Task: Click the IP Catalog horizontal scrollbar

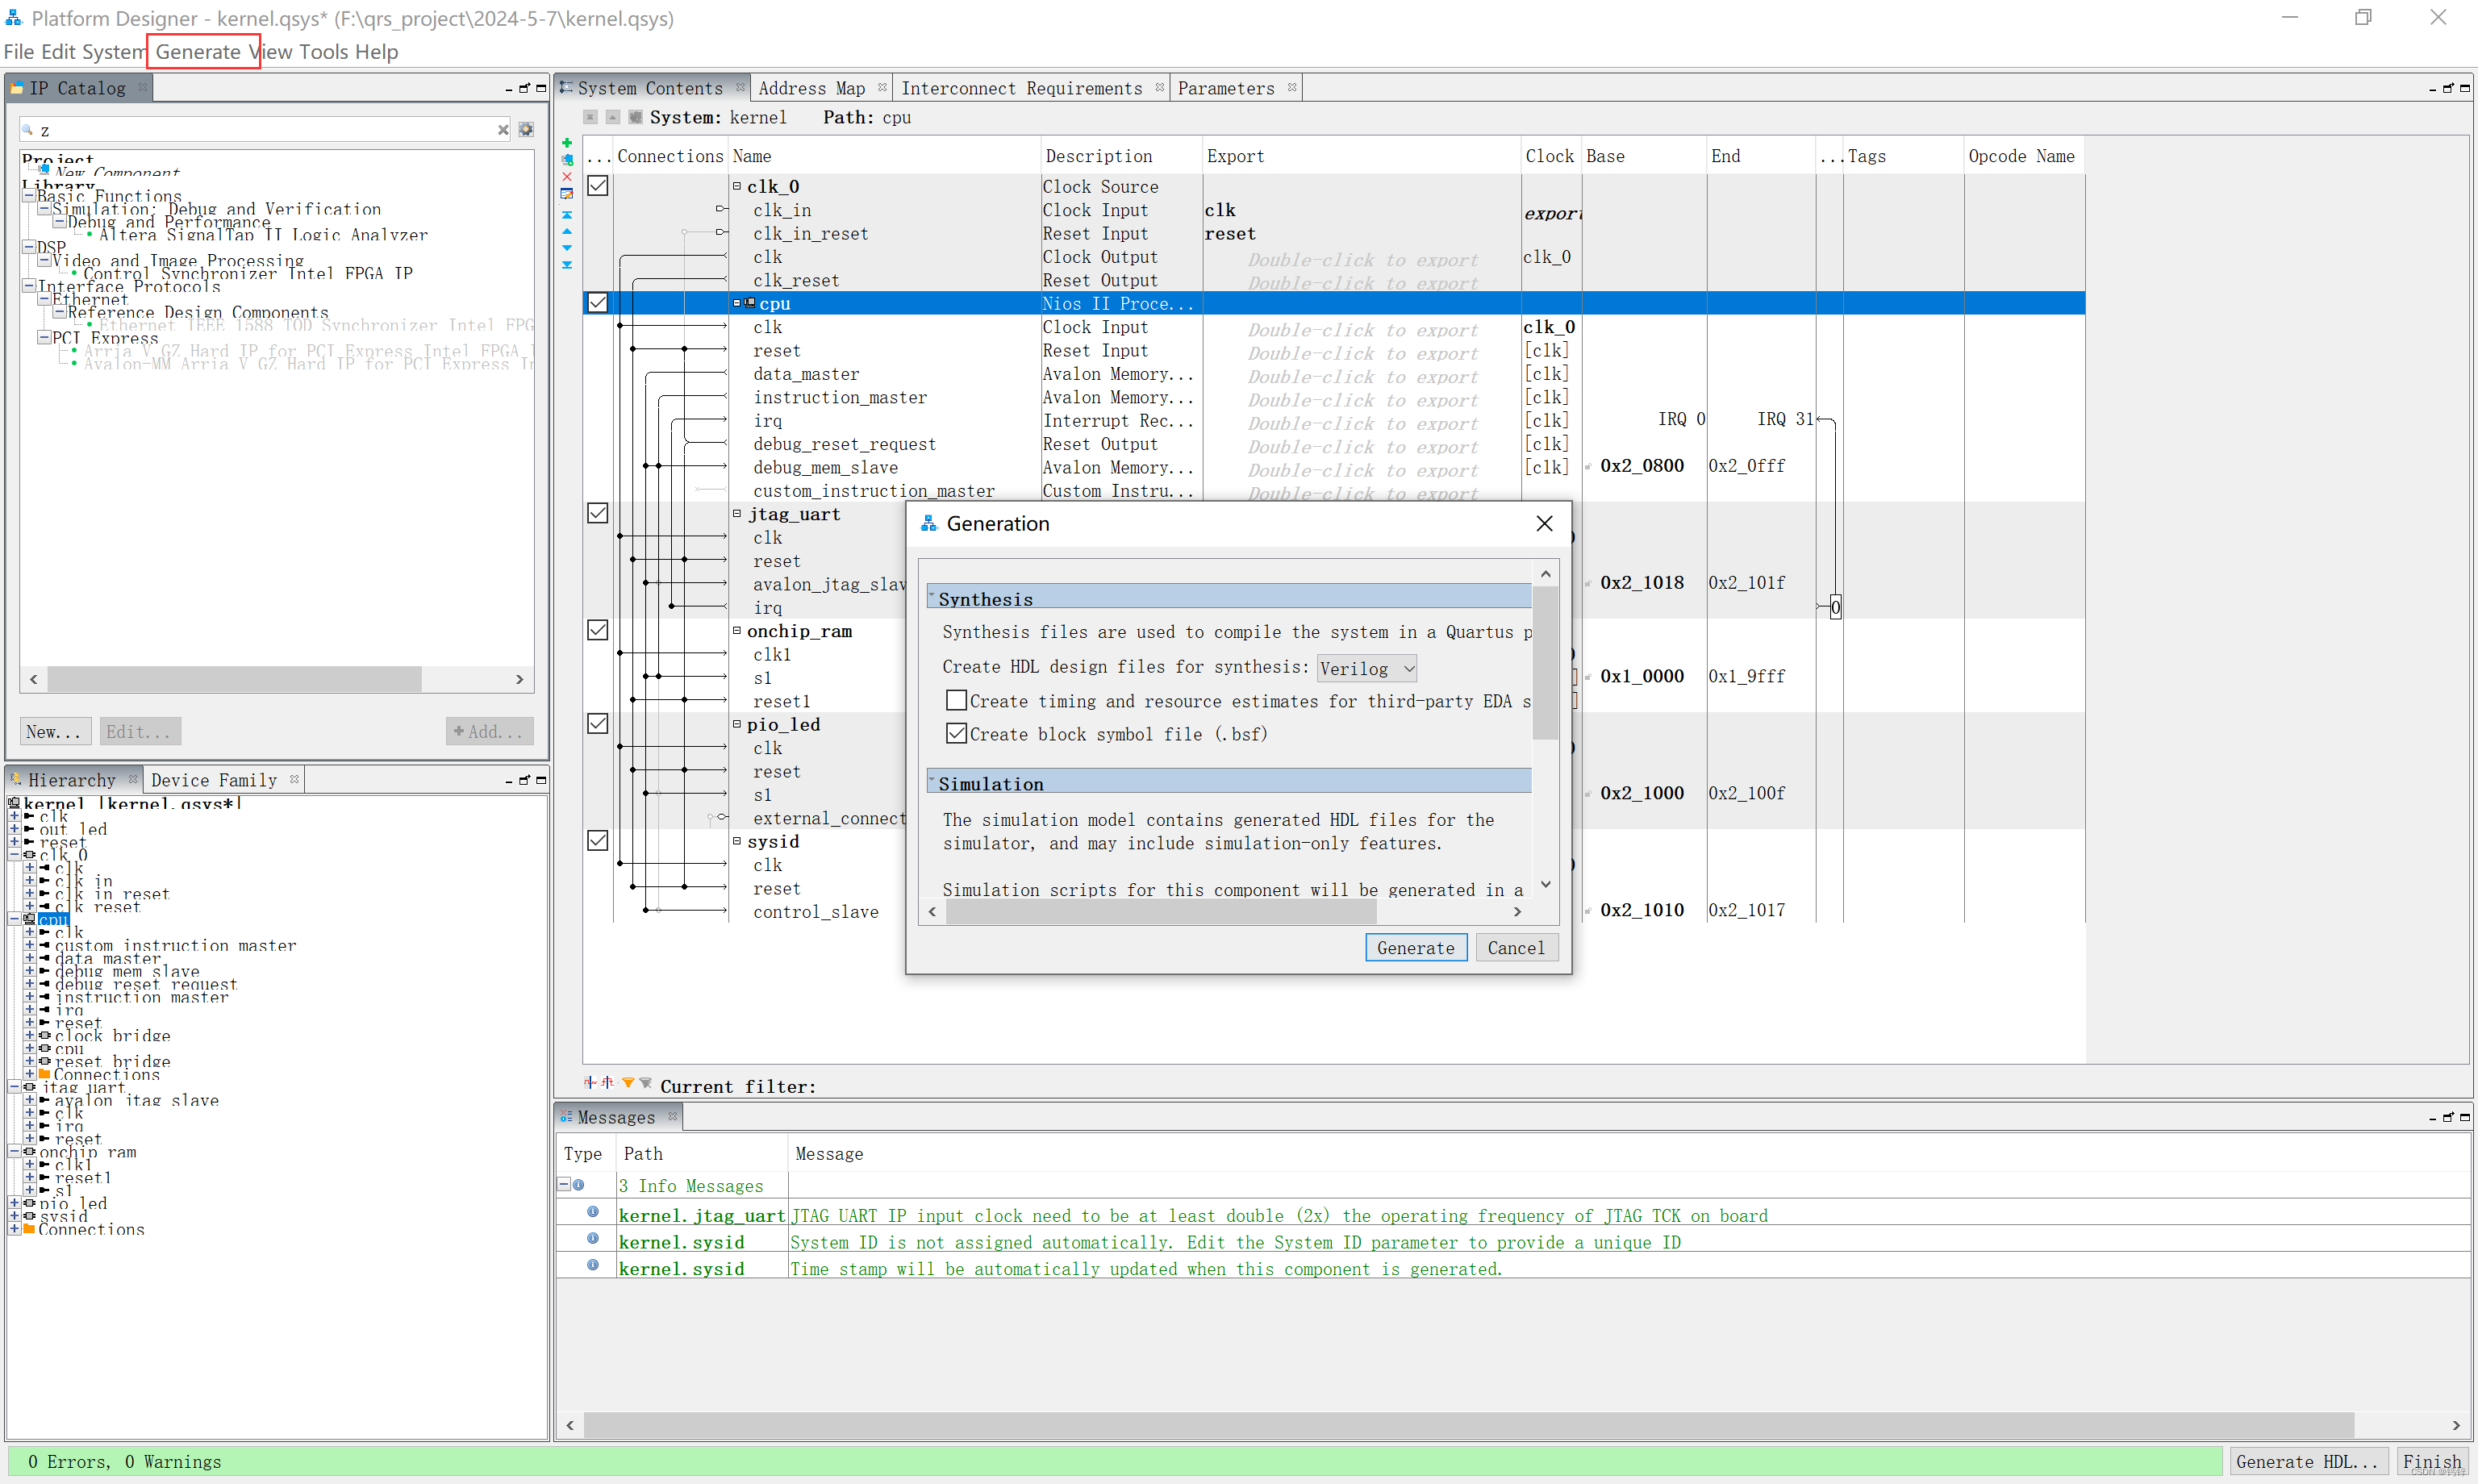Action: coord(235,679)
